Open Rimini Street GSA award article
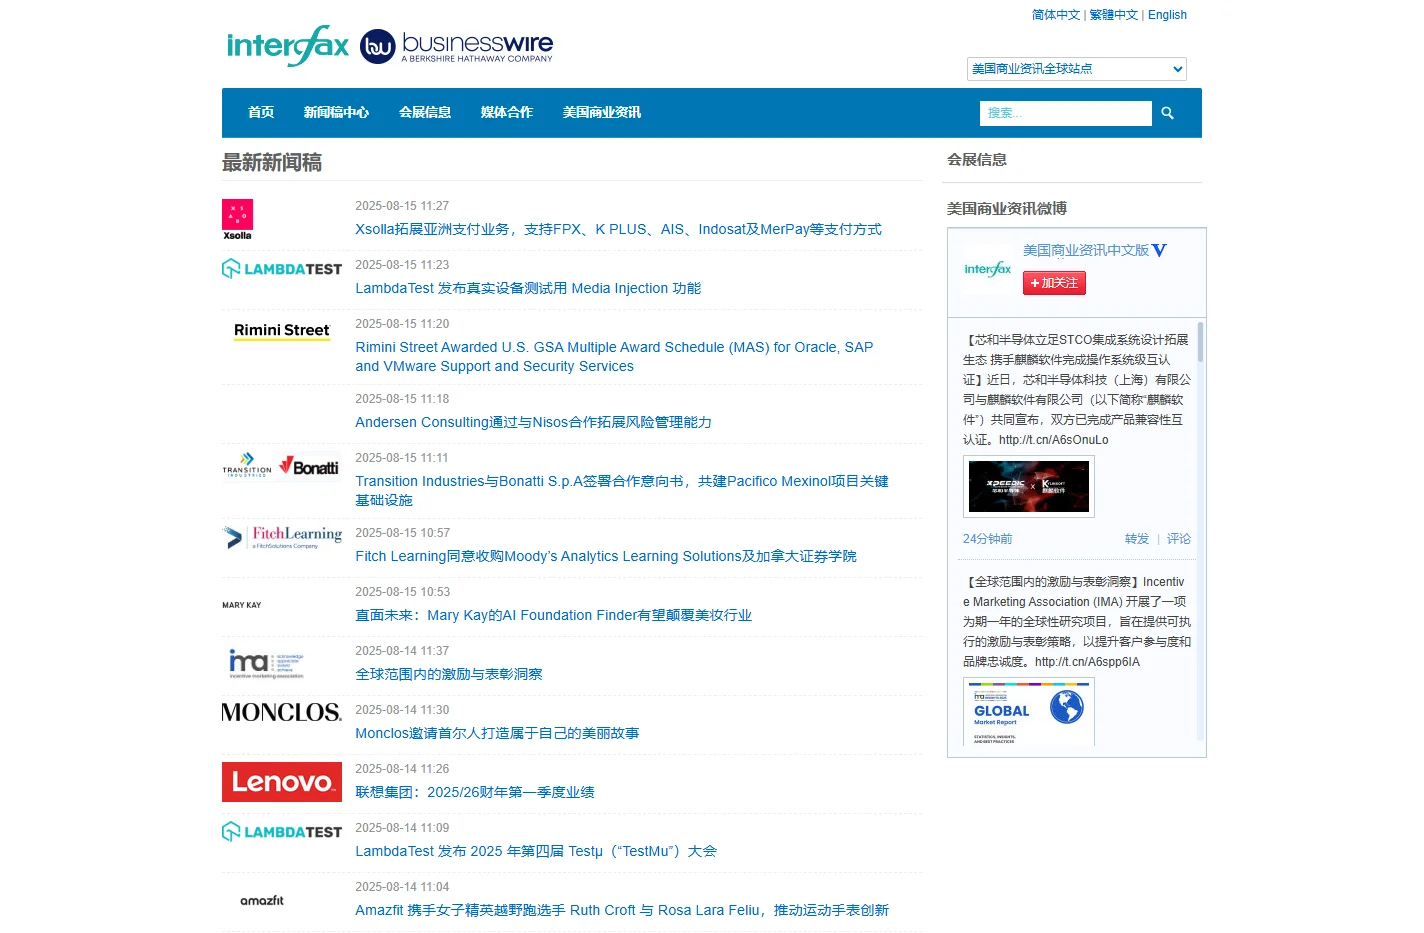The height and width of the screenshot is (933, 1424). pos(614,357)
